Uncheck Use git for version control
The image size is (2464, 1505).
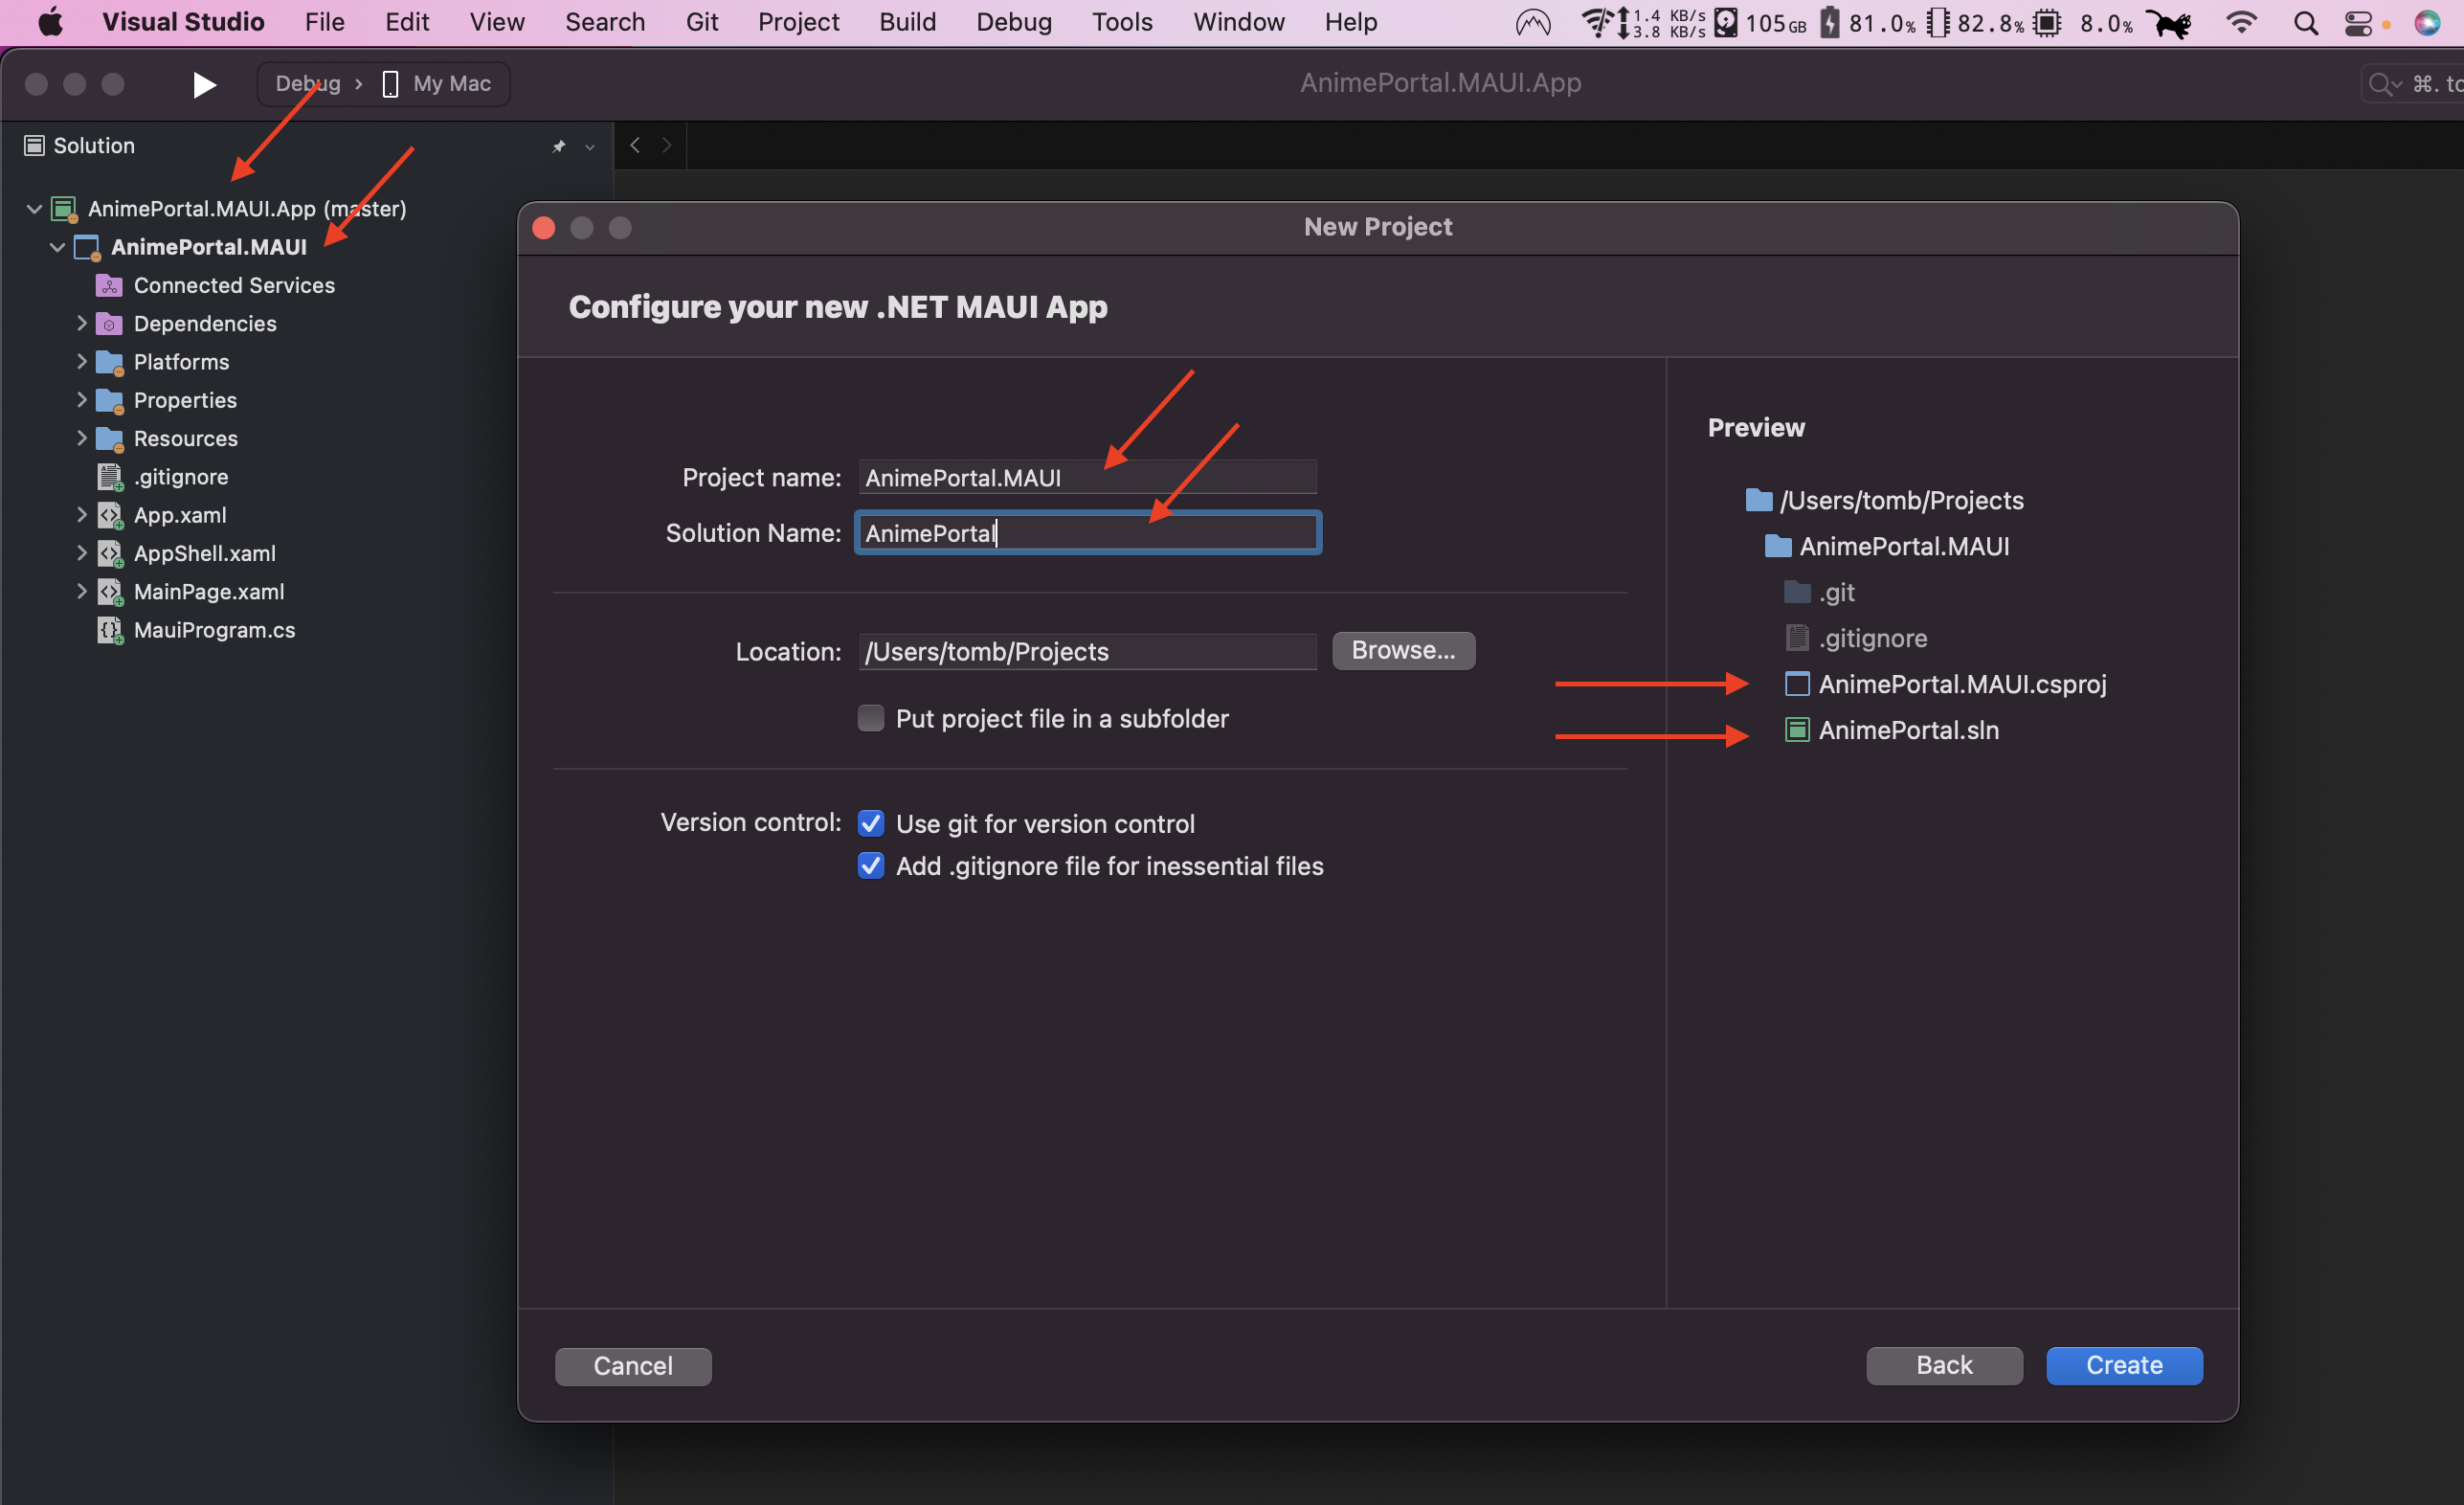tap(870, 823)
